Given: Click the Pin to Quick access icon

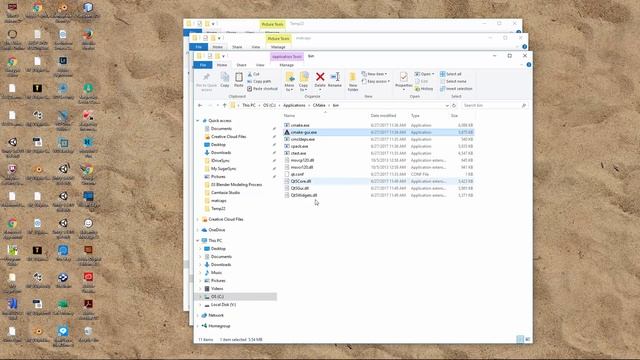Looking at the screenshot, I should [206, 81].
